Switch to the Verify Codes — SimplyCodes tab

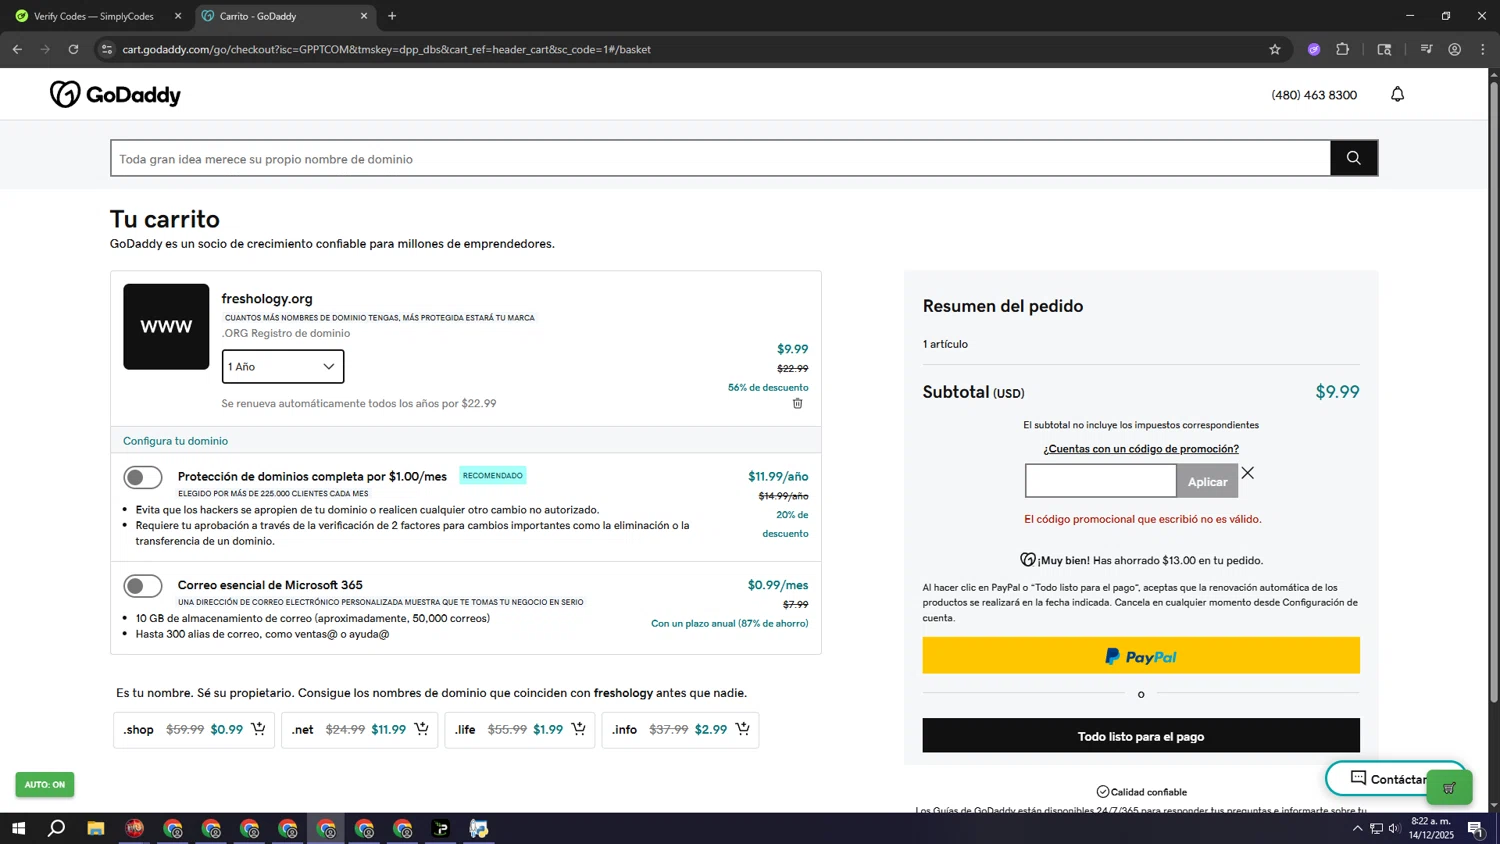pos(95,16)
